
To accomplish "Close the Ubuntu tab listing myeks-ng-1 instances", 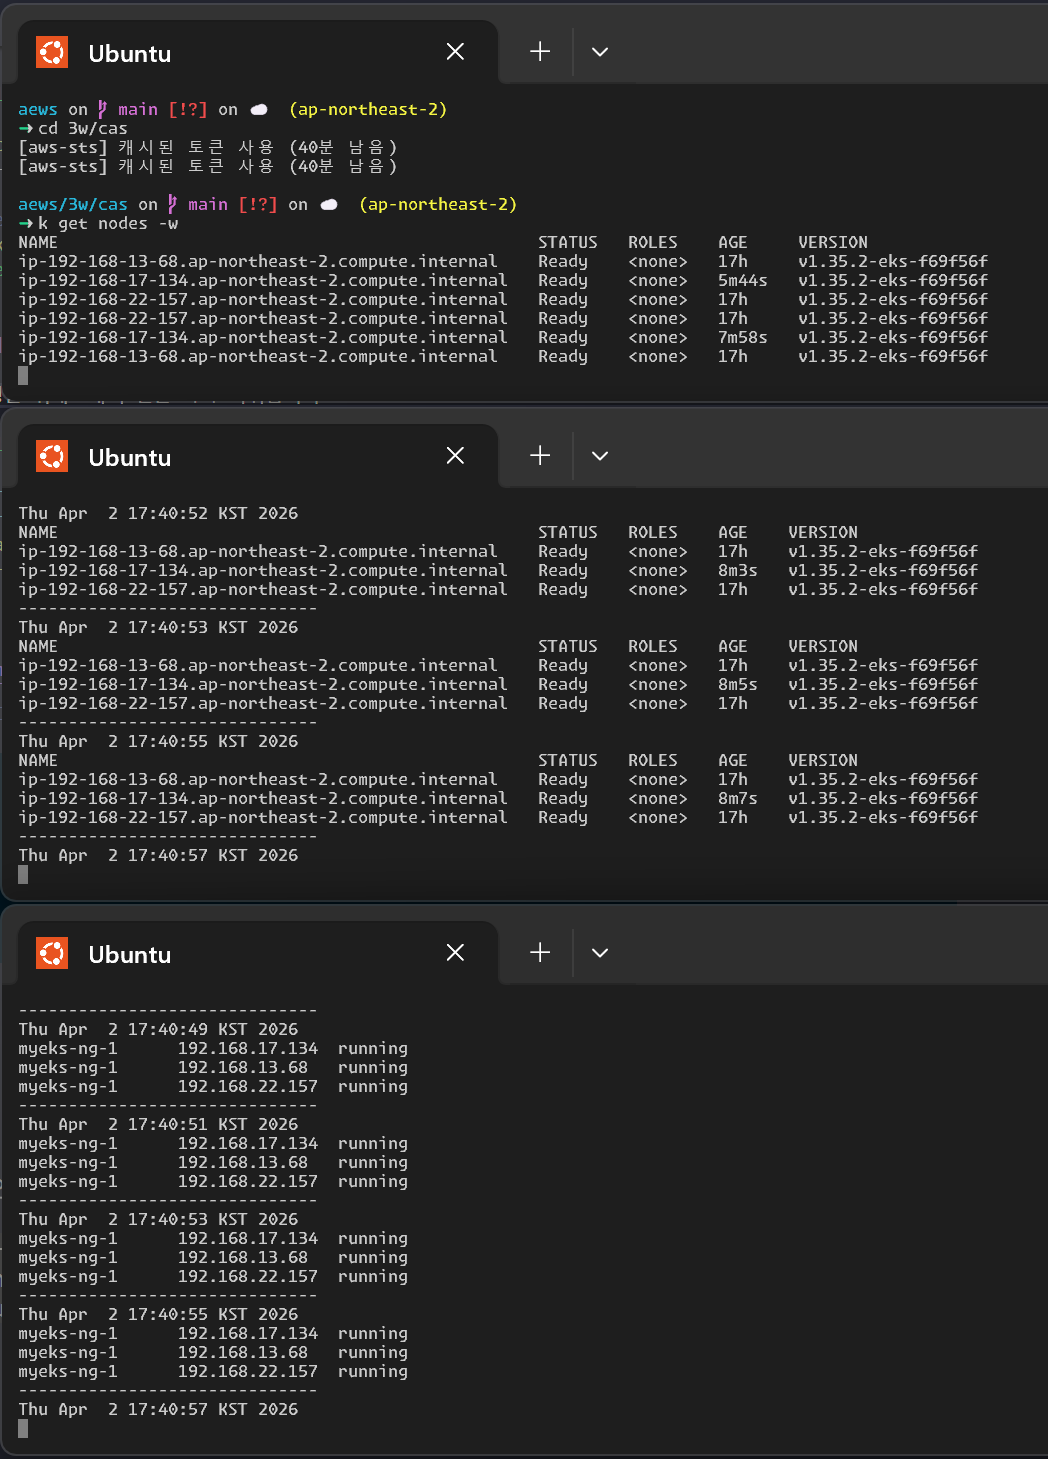I will click(x=455, y=953).
